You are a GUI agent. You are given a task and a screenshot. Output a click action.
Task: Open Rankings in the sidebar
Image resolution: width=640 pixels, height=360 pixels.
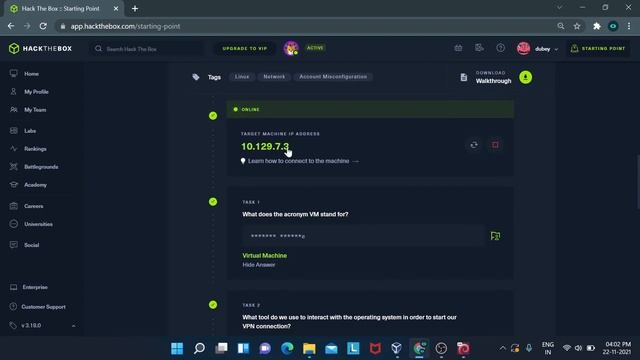35,149
